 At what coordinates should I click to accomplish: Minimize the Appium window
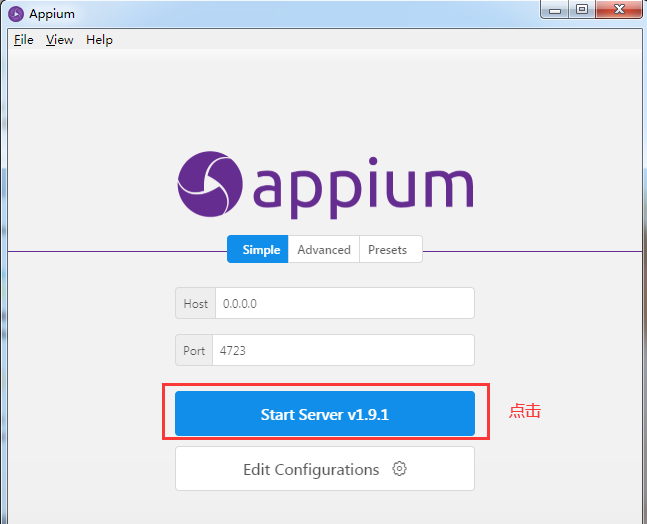555,9
